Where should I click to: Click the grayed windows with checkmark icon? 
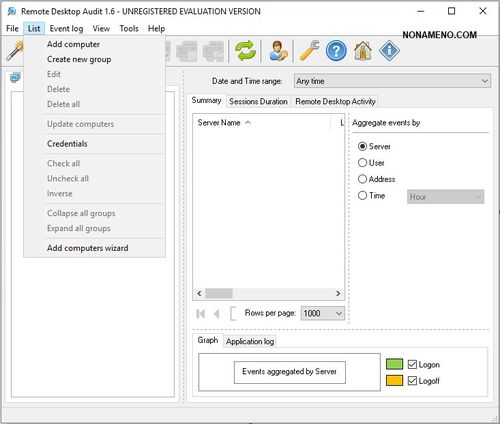pos(213,51)
